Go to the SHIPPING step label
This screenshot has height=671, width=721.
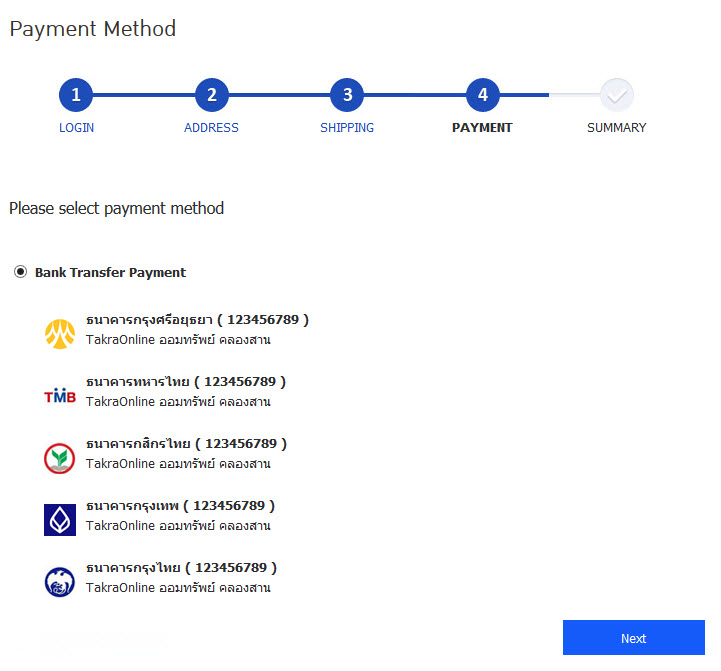coord(347,128)
